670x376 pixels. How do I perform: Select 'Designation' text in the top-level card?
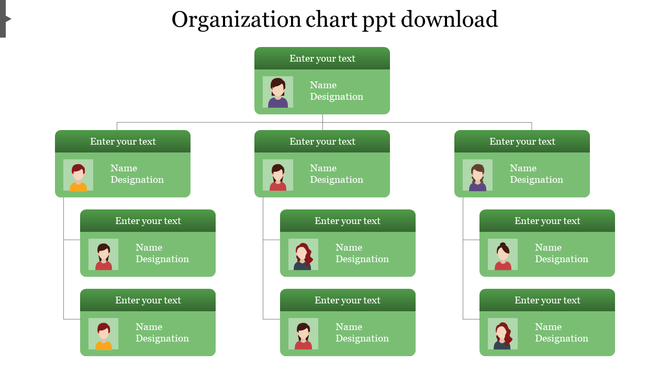(337, 97)
